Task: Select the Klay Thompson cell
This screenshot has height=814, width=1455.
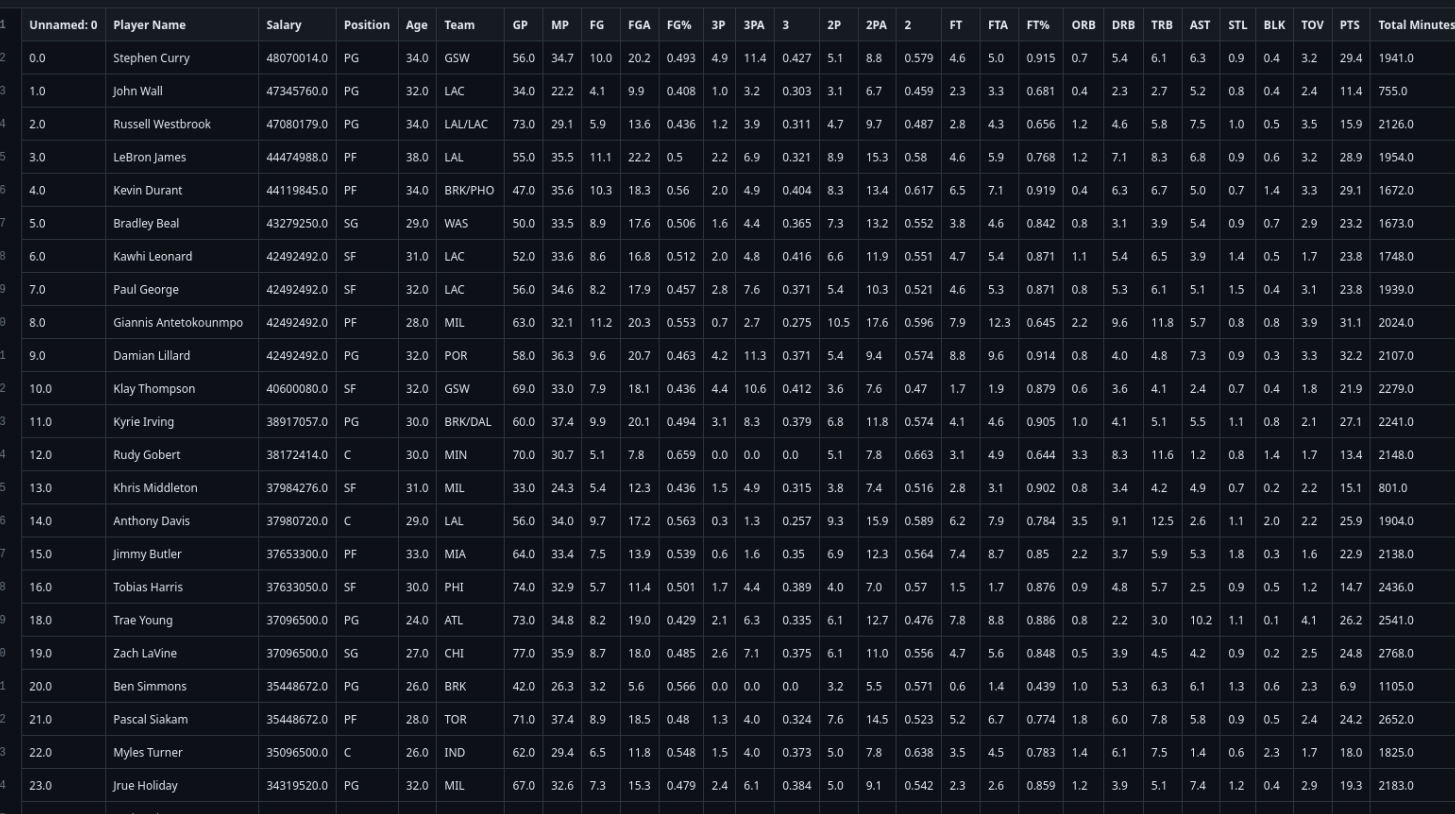Action: tap(181, 388)
